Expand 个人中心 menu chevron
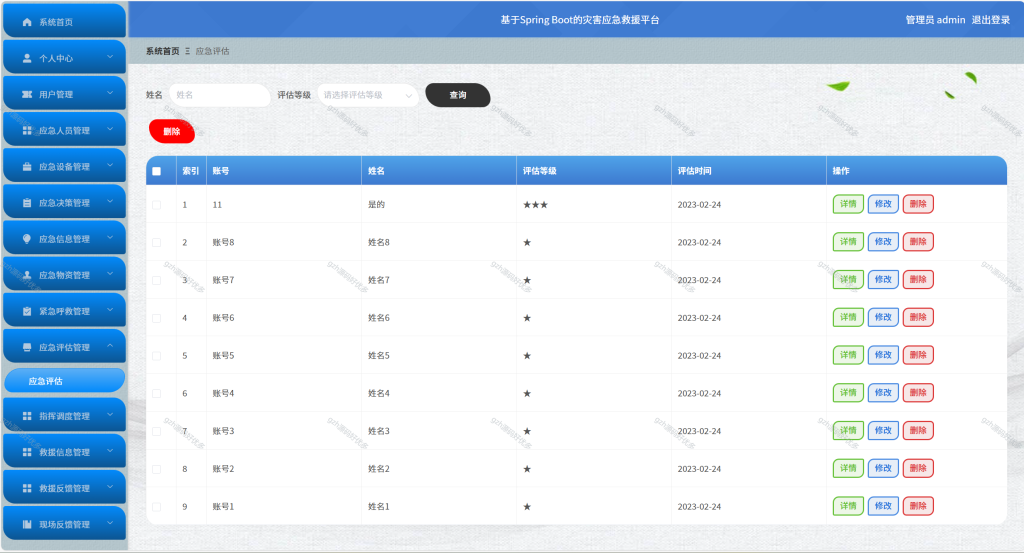 tap(110, 57)
